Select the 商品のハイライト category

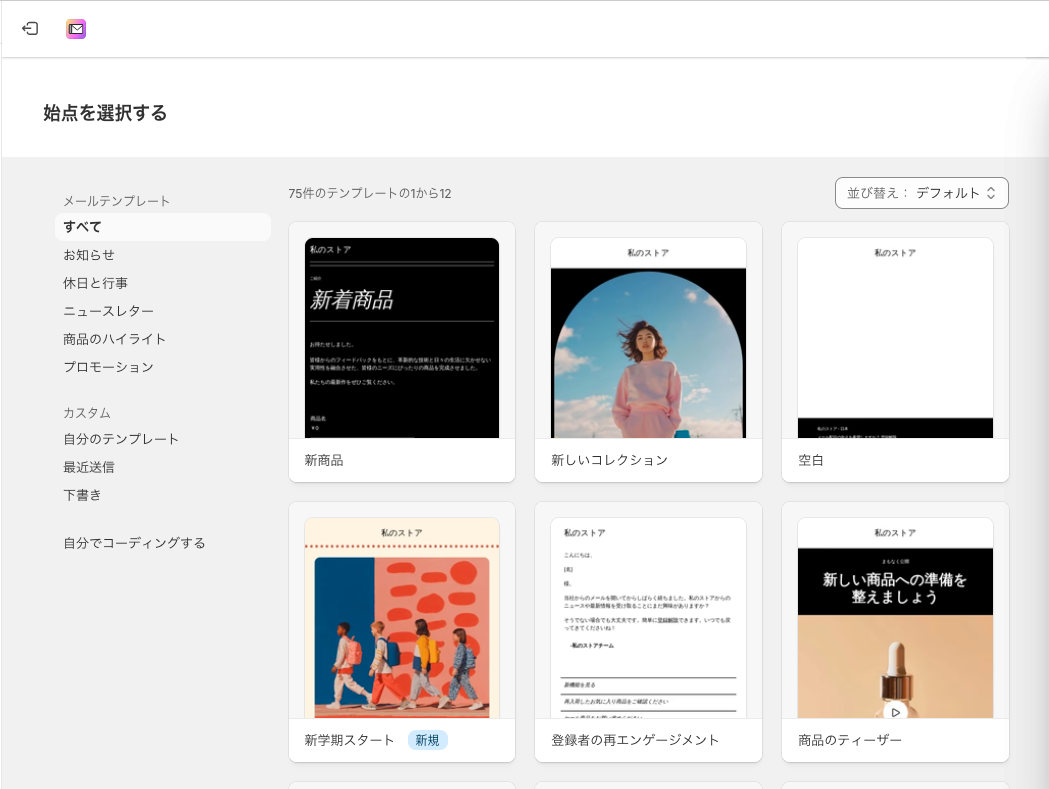pyautogui.click(x=114, y=339)
